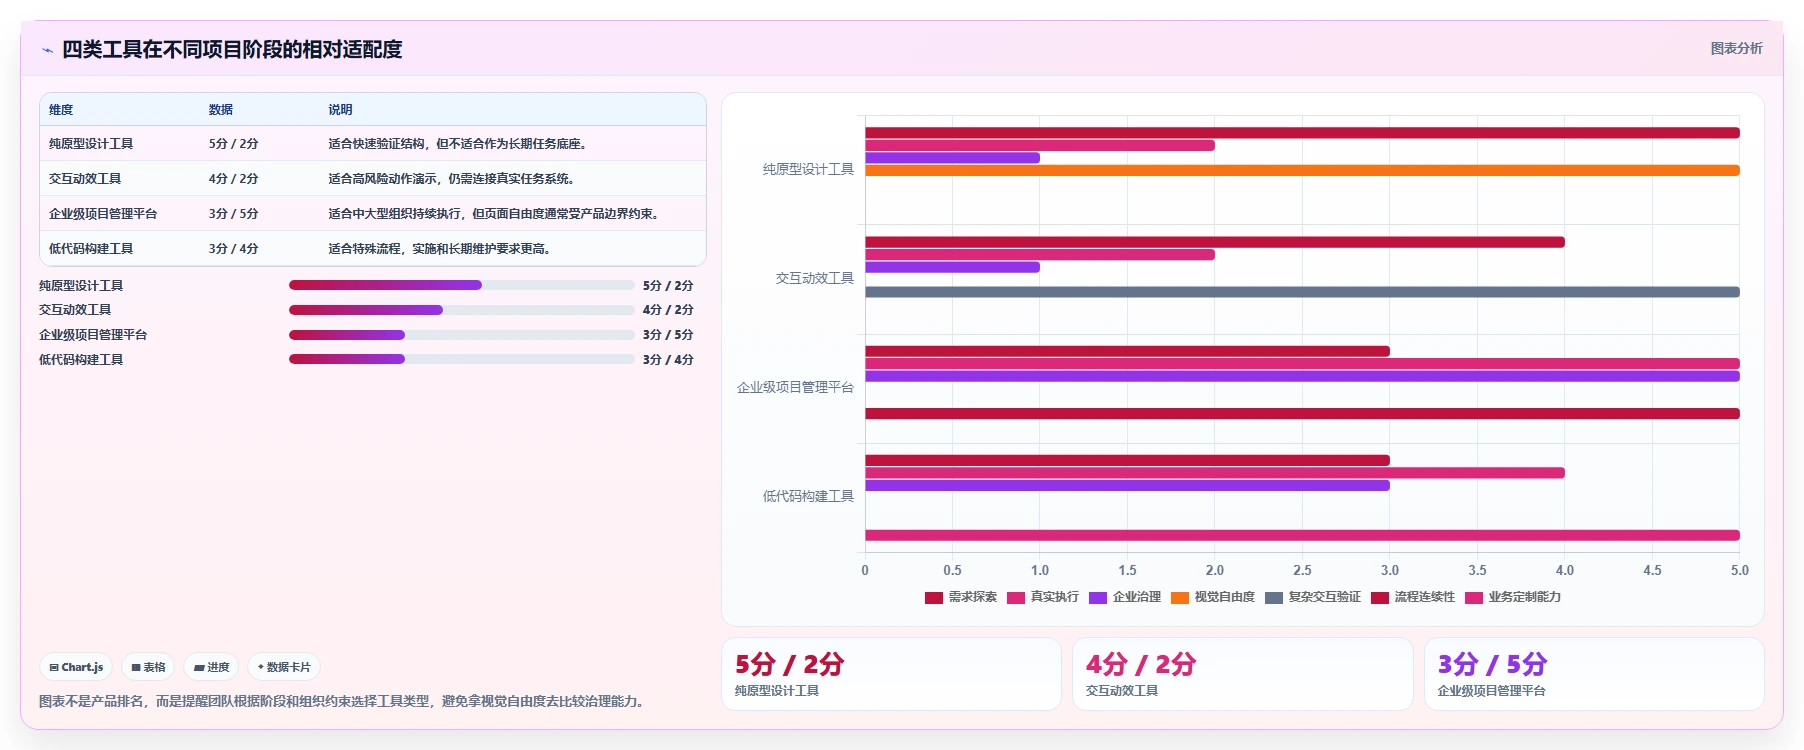
Task: Click the 企业级项目管理平台 y-axis label in the chart
Action: point(795,388)
